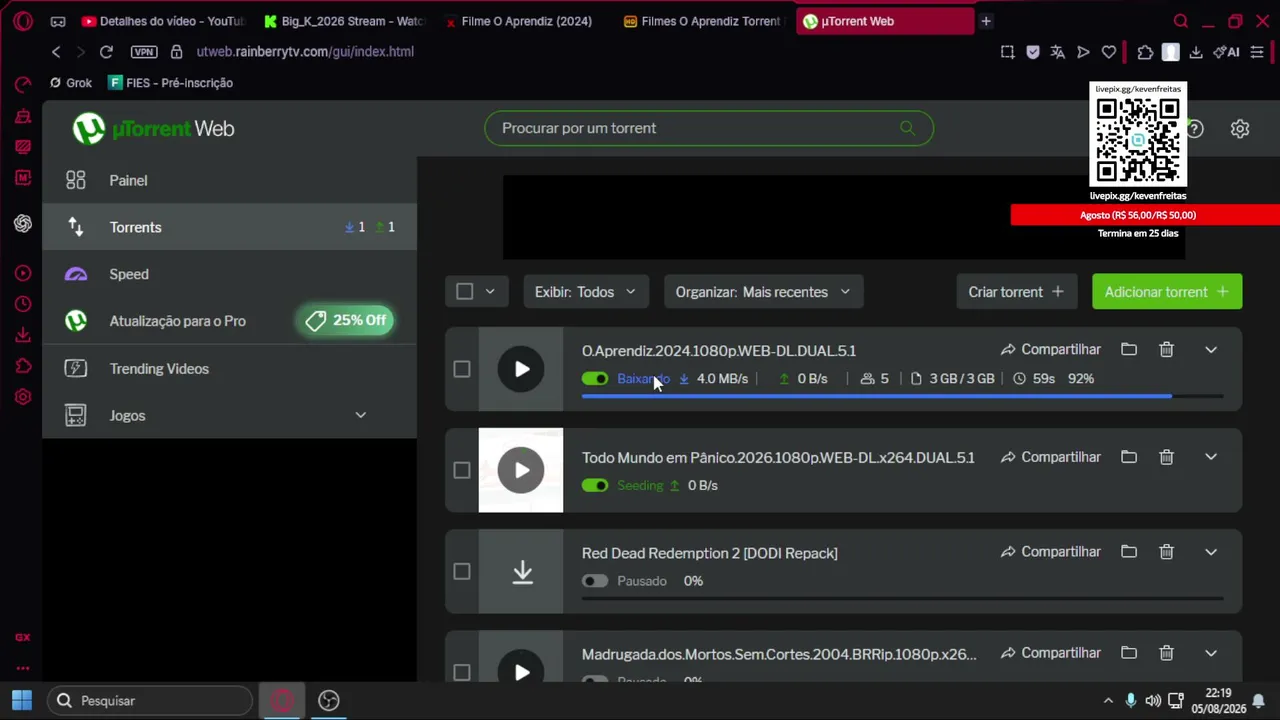
Task: Delete the O.Aprendiz.2024 torrent
Action: pyautogui.click(x=1166, y=349)
